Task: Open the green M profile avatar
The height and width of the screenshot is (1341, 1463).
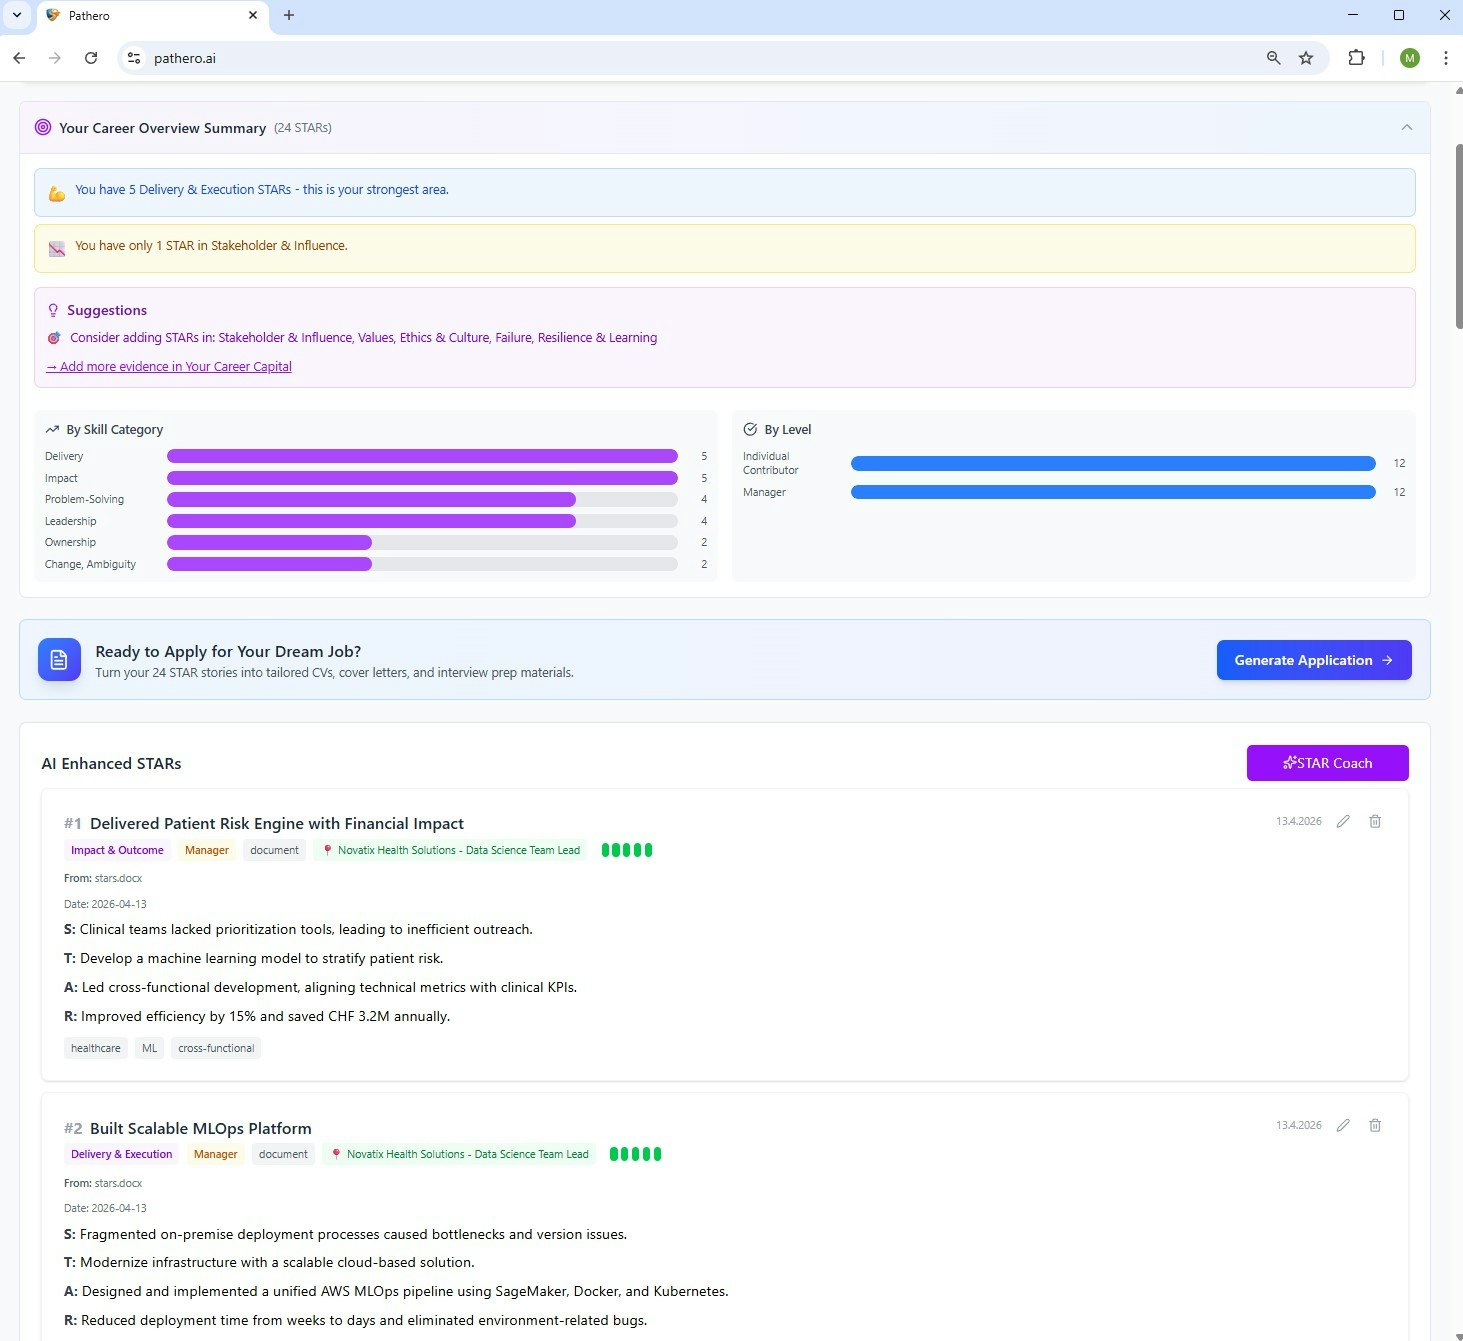Action: [1410, 58]
